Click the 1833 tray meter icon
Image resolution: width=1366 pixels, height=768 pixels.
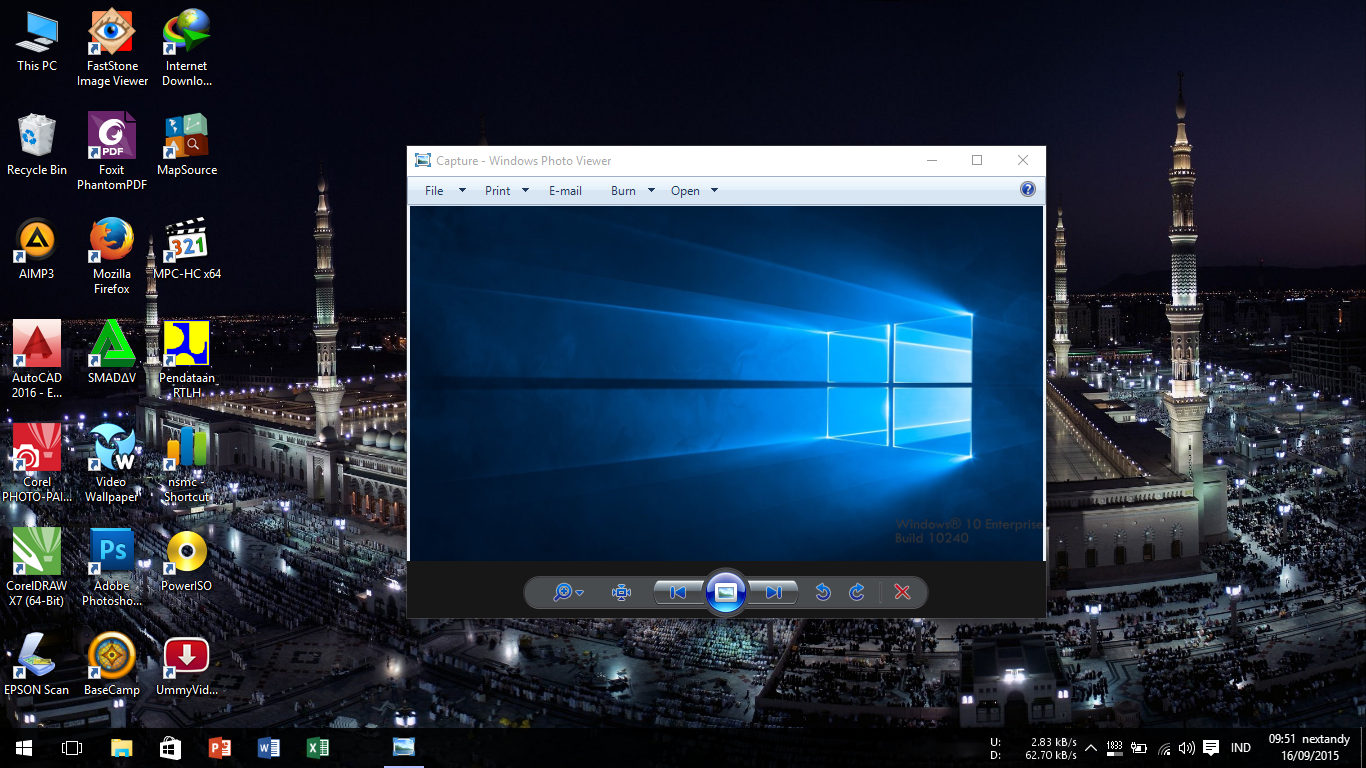tap(1115, 747)
